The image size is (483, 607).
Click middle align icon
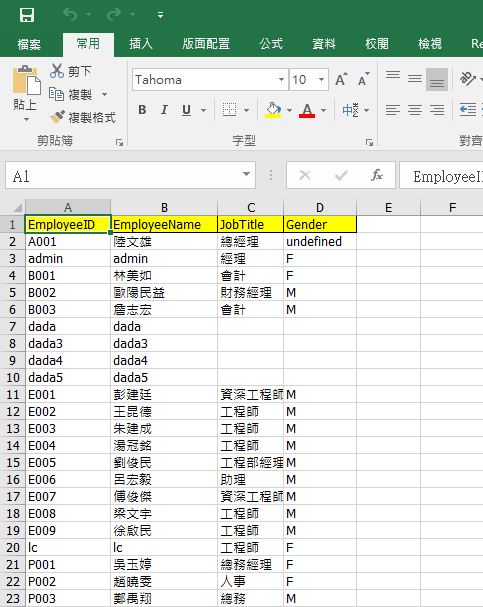coord(415,79)
